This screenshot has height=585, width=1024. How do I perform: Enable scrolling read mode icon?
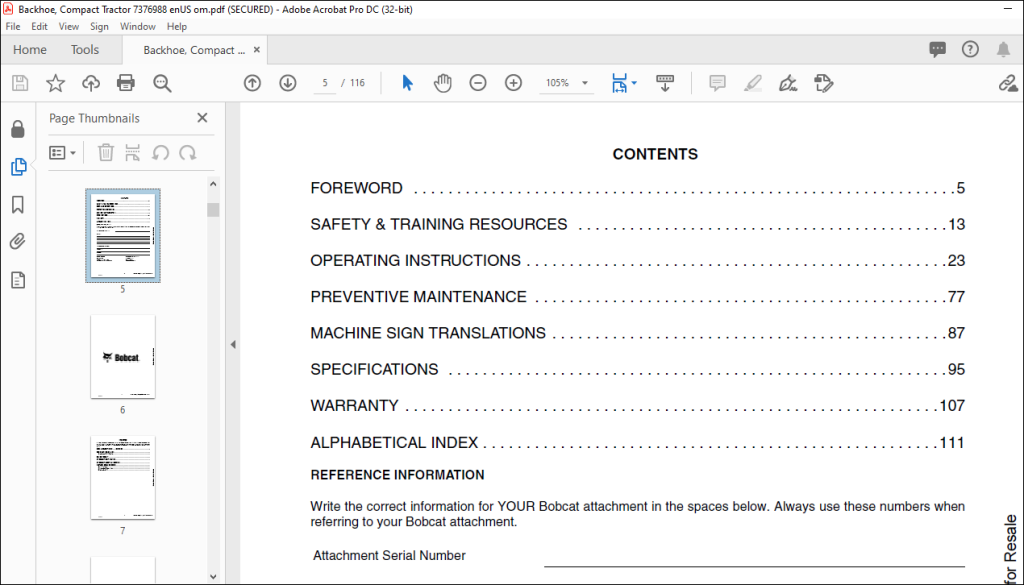point(665,83)
